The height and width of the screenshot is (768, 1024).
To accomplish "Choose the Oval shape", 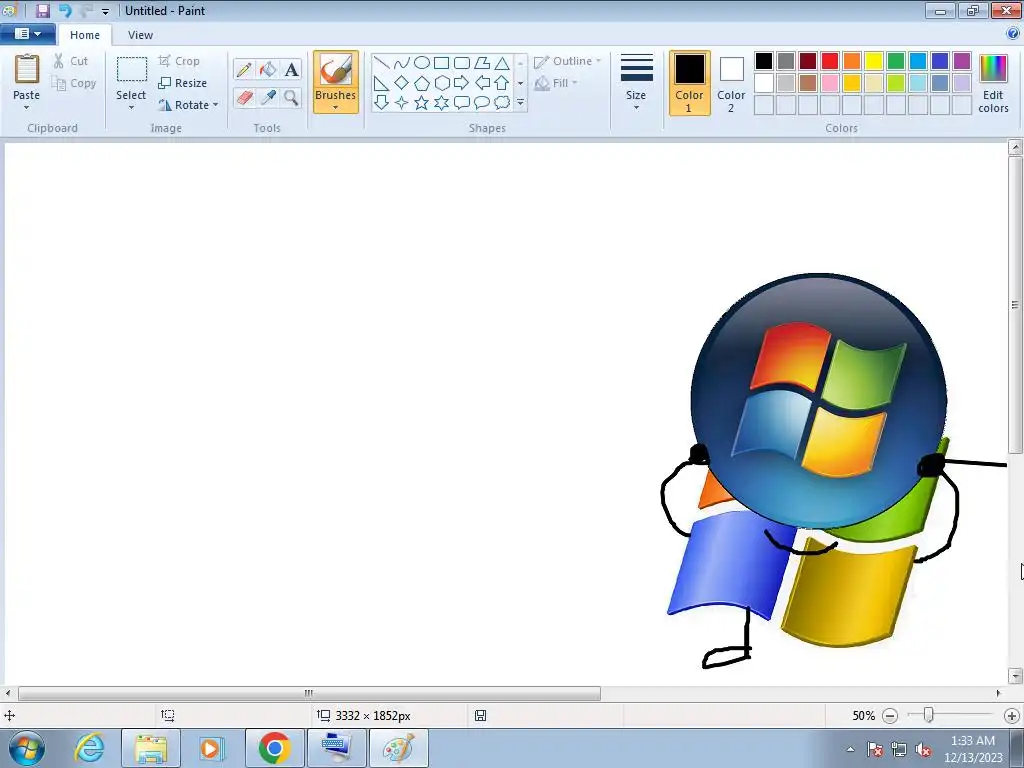I will (x=422, y=63).
